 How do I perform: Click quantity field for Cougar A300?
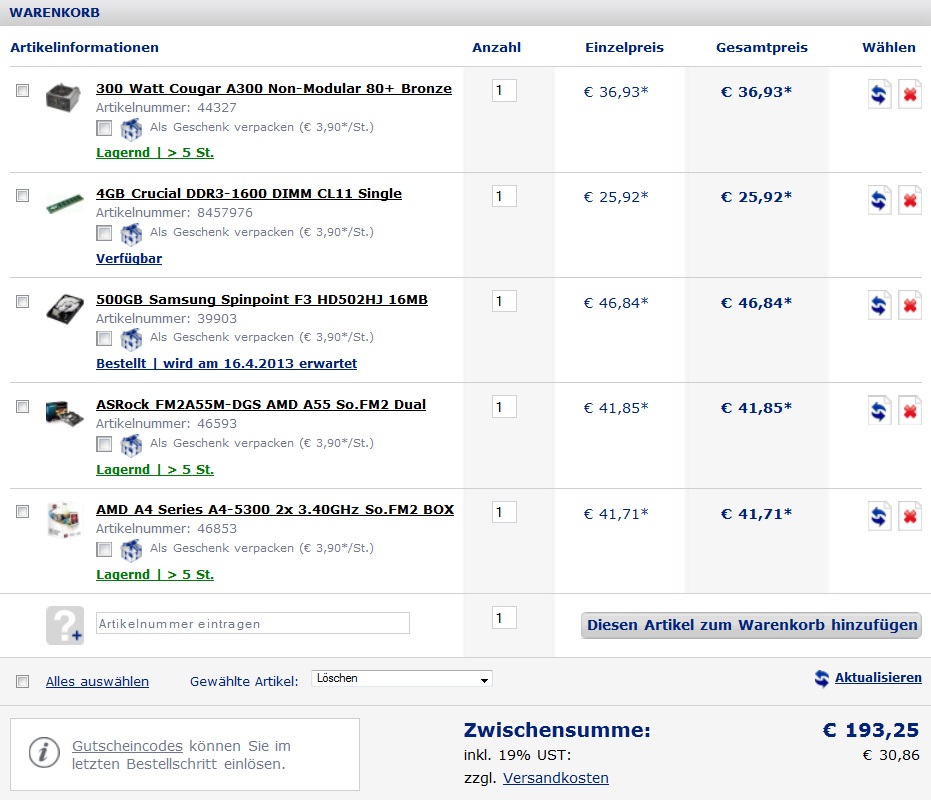(504, 90)
